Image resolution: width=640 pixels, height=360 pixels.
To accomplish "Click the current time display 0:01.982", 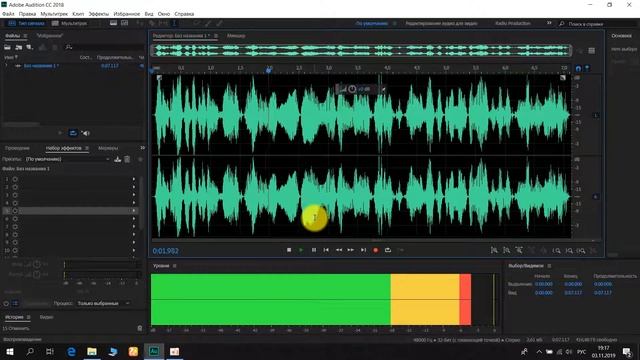I will click(165, 251).
